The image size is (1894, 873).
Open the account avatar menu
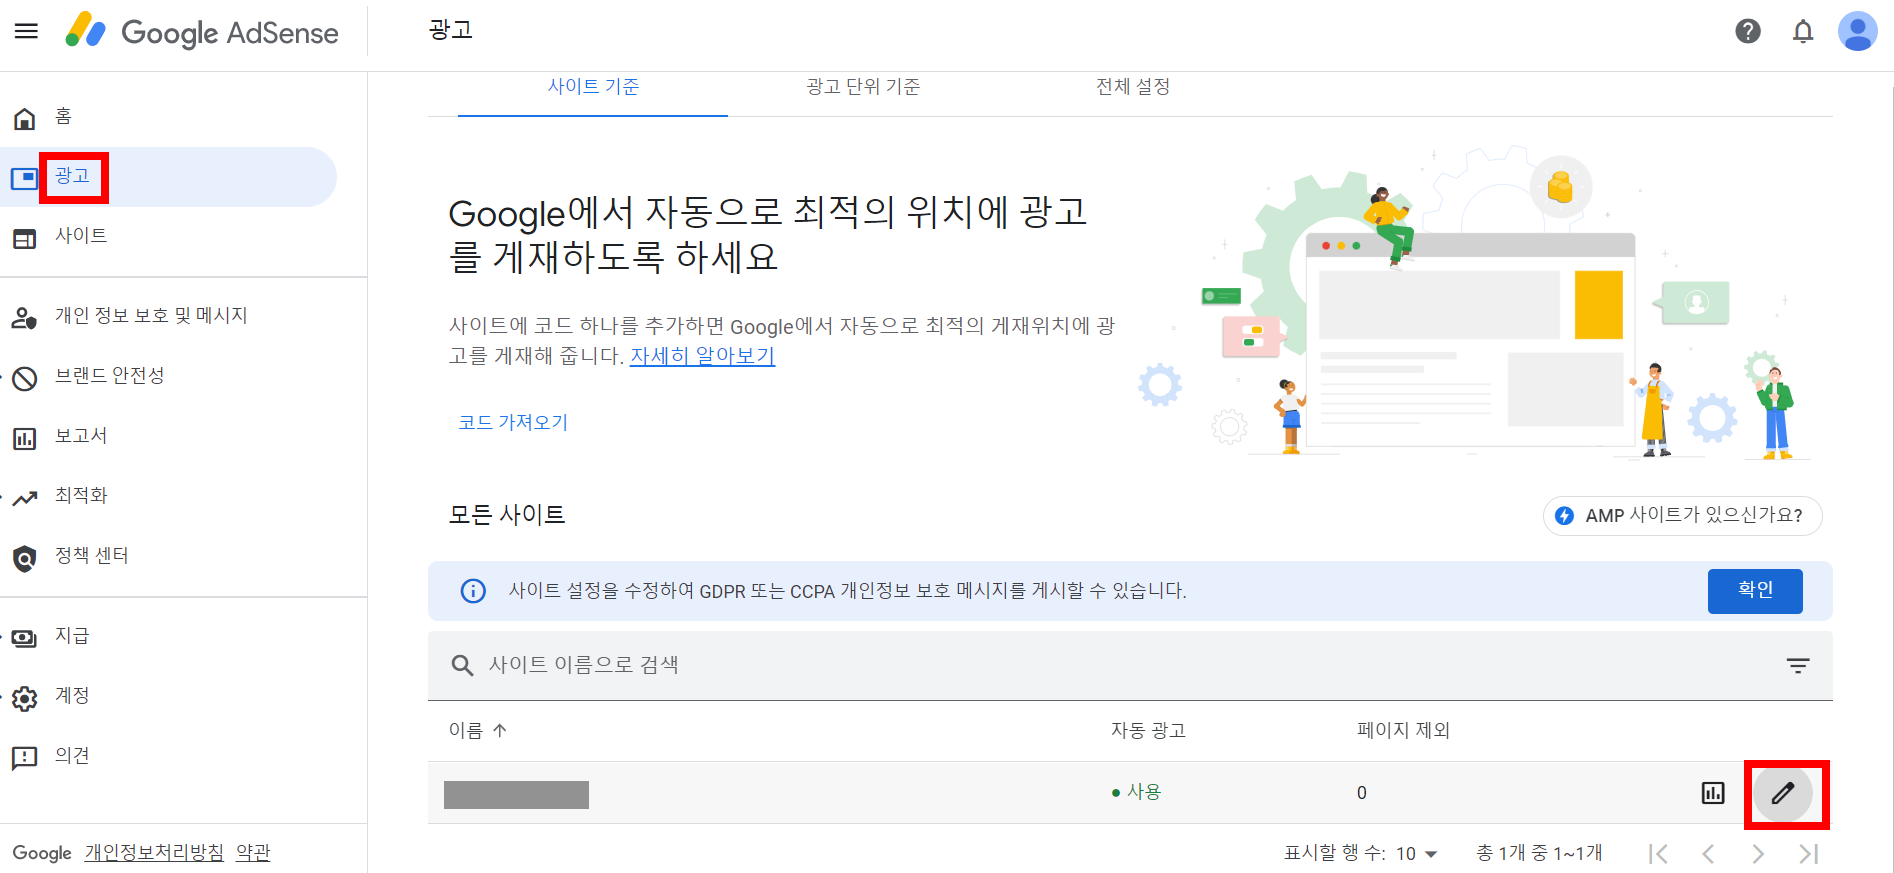click(x=1858, y=31)
